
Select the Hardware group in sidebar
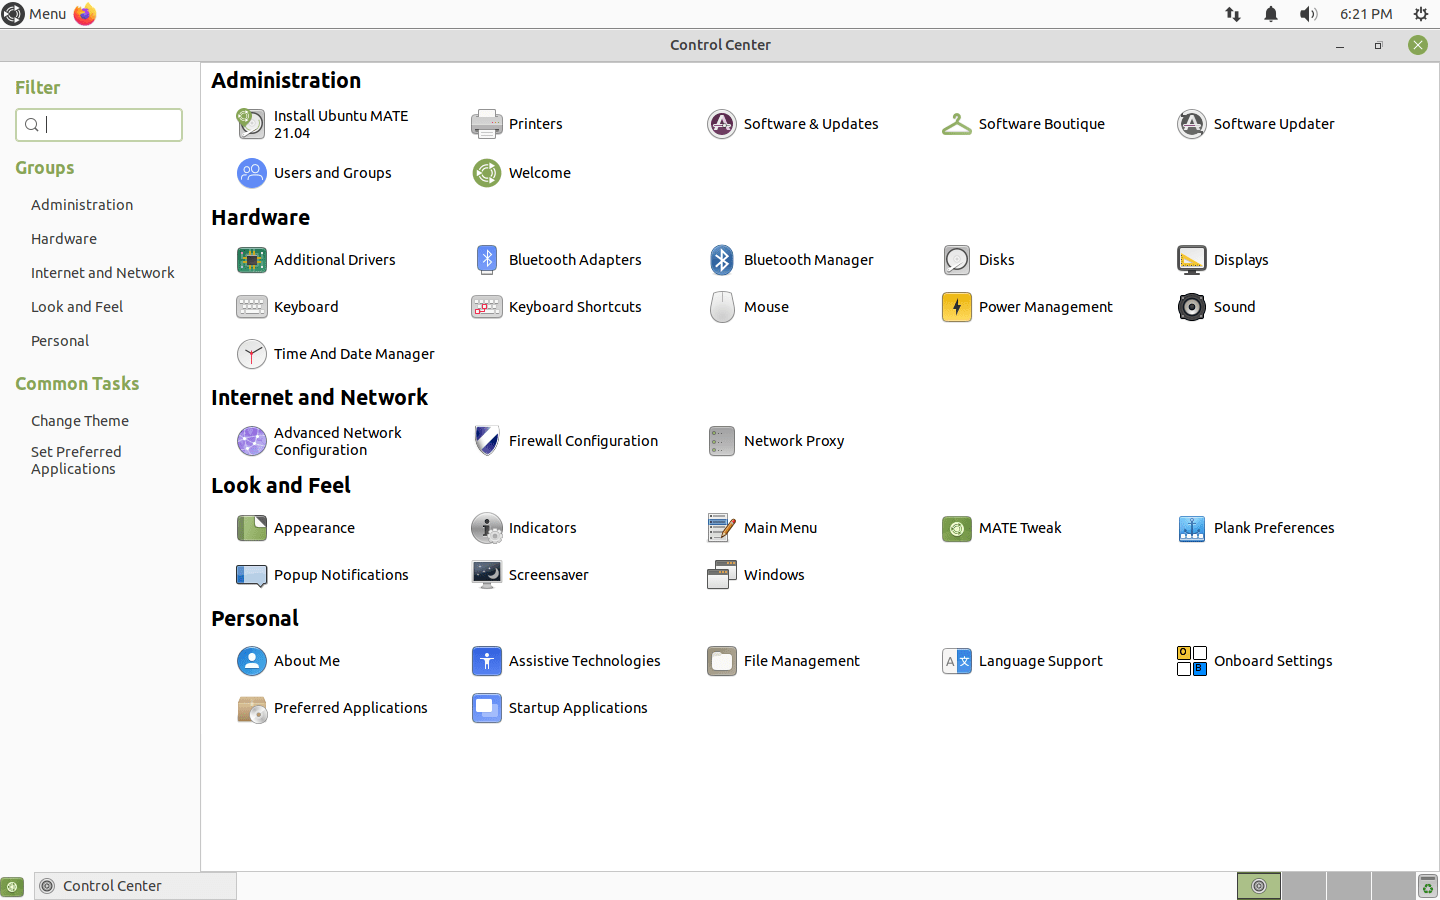click(x=64, y=239)
